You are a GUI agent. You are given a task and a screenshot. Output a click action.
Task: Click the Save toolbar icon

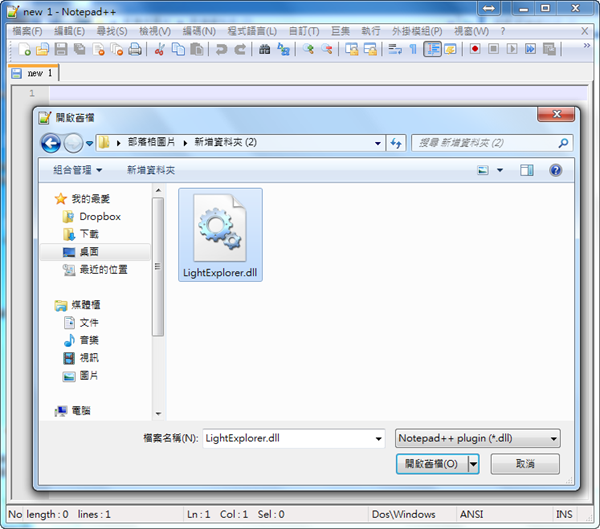click(x=61, y=49)
